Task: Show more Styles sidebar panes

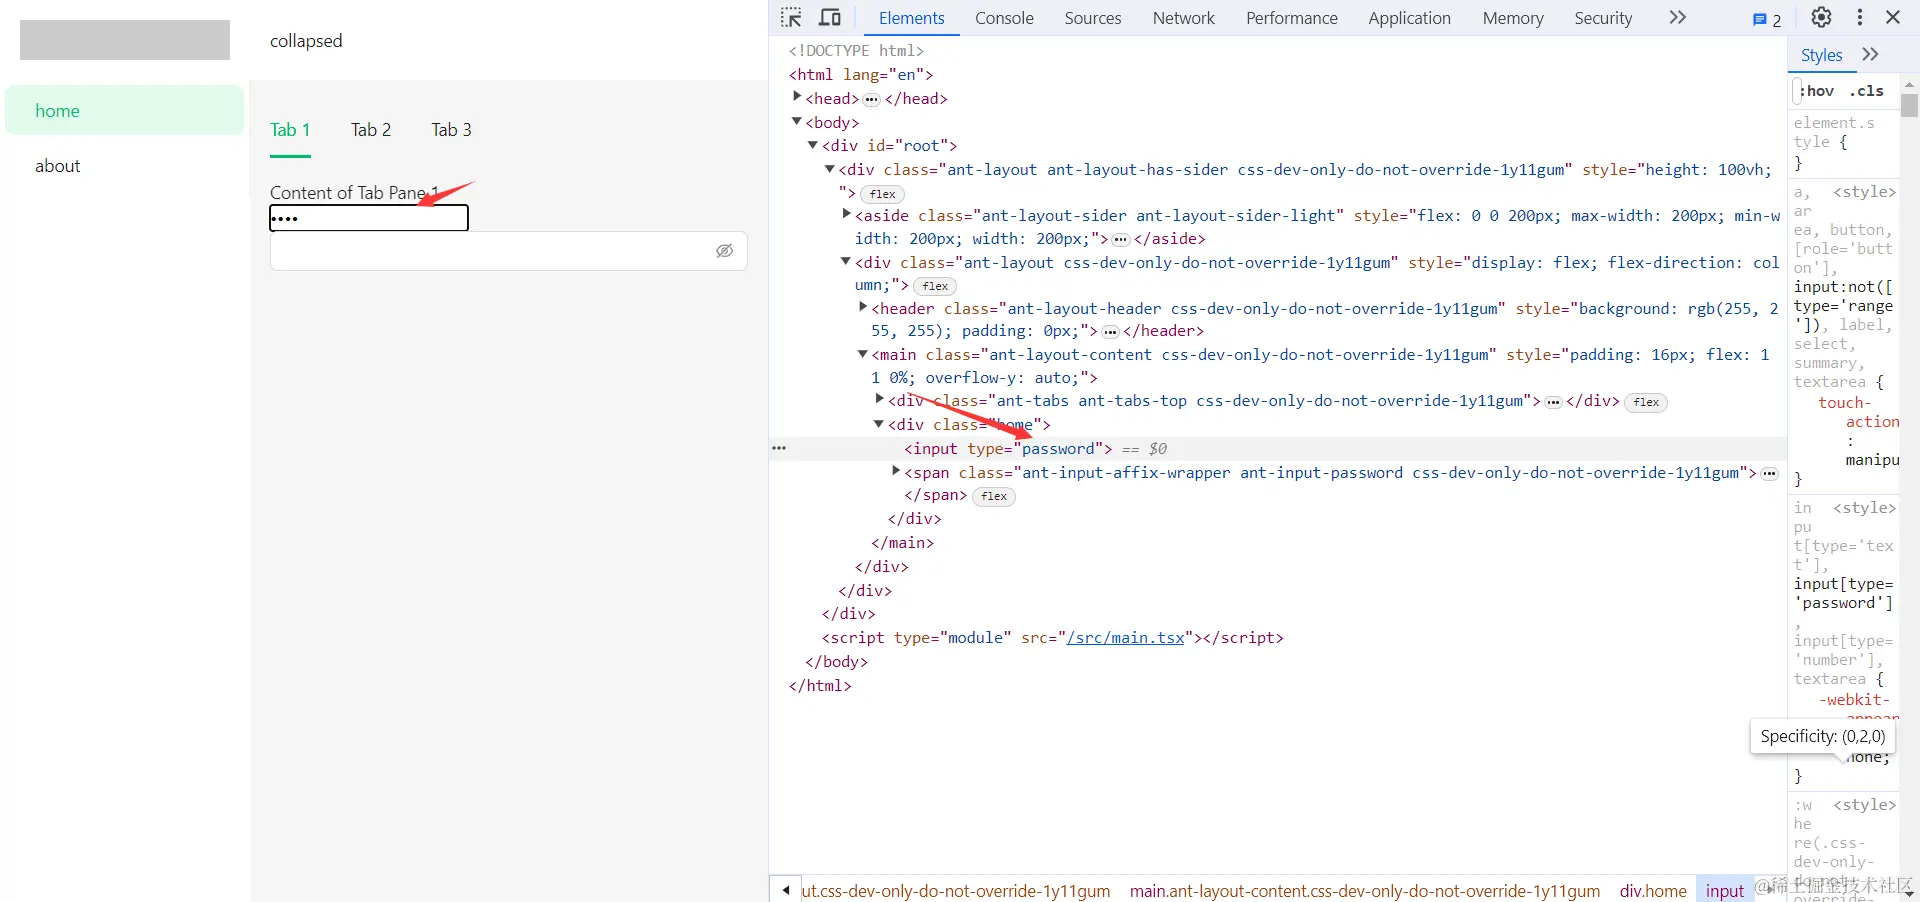Action: [x=1870, y=55]
